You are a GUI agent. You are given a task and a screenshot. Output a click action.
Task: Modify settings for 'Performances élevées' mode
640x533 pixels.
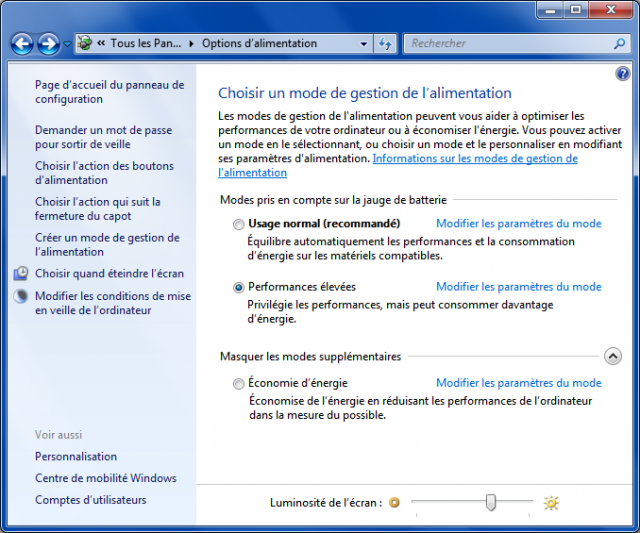[519, 287]
